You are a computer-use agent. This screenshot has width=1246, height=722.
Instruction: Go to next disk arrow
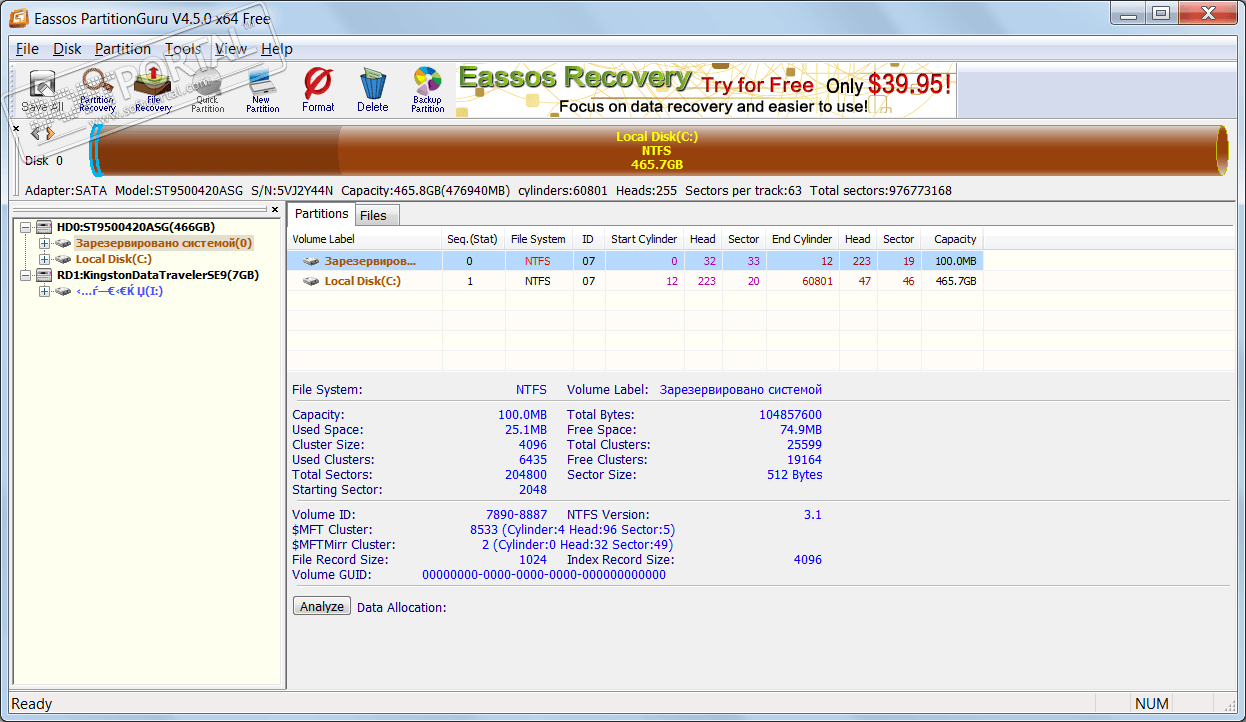(x=49, y=133)
